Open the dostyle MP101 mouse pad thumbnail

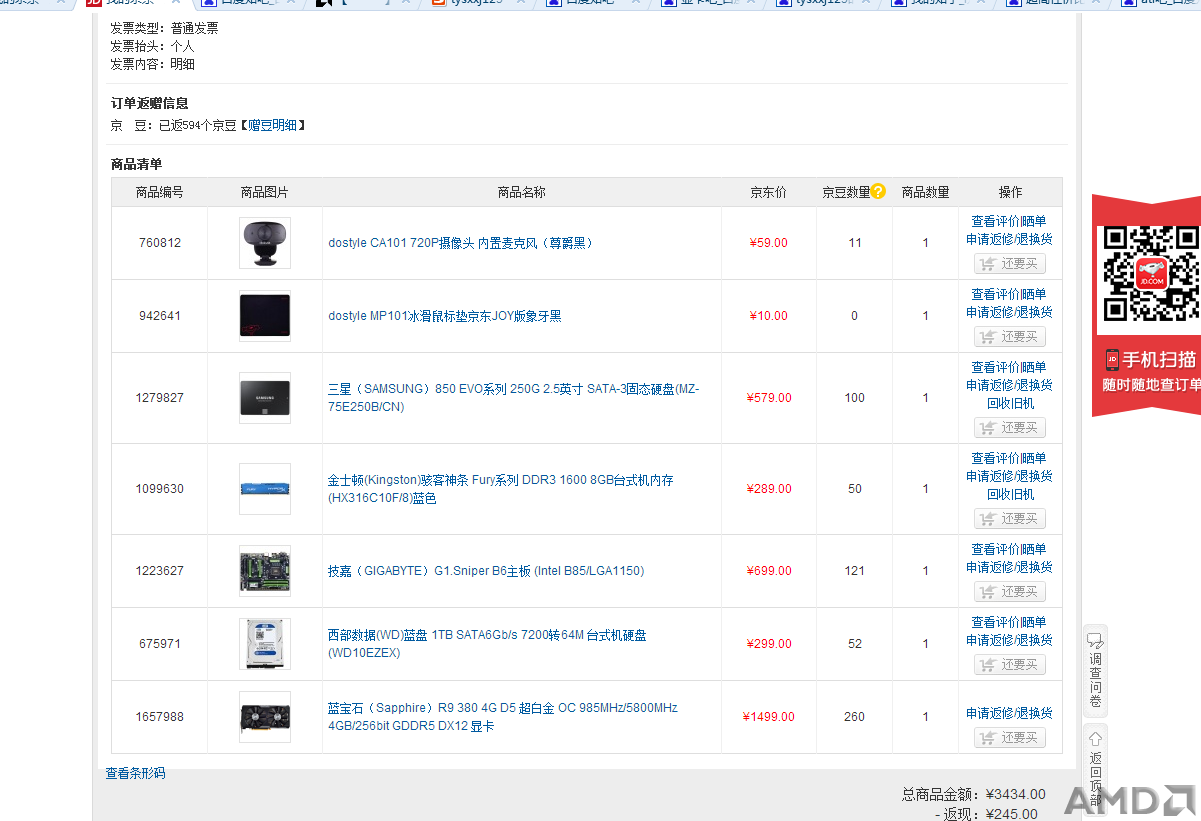265,316
